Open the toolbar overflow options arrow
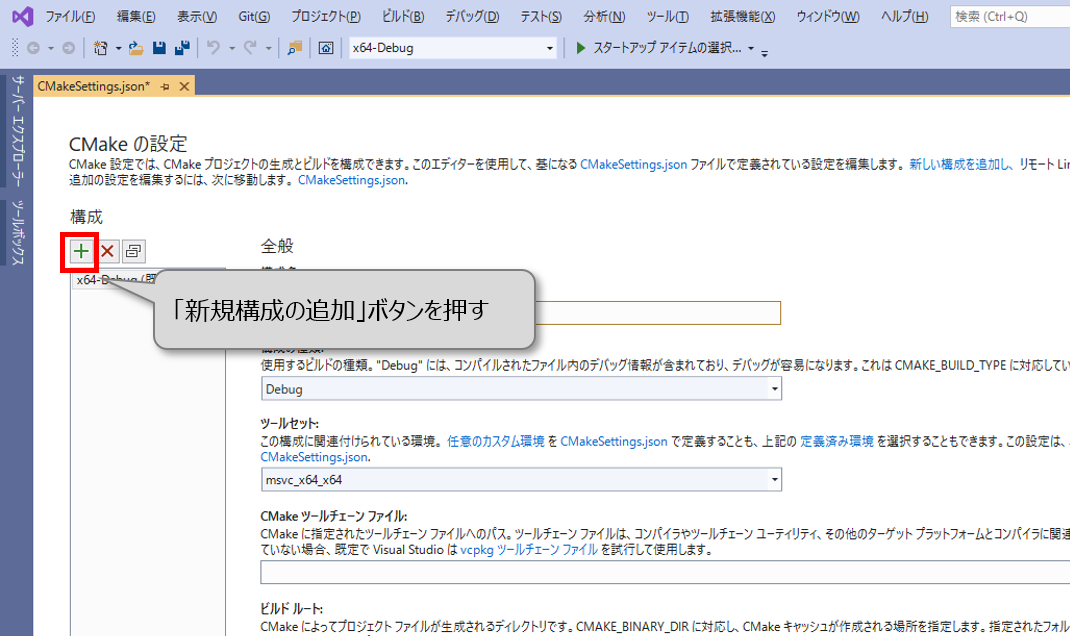 pyautogui.click(x=764, y=52)
